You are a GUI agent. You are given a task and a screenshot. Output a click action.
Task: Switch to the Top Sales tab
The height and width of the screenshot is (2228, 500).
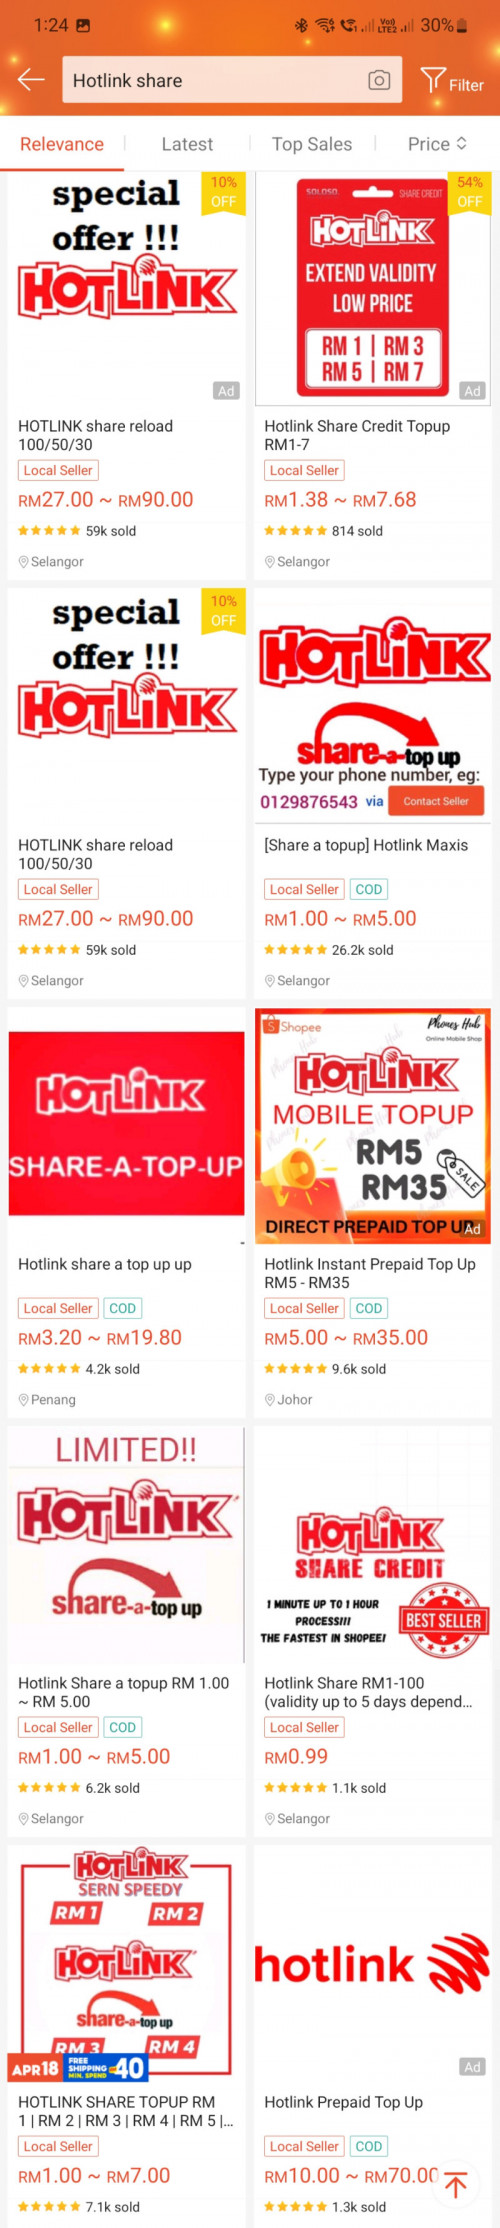click(312, 144)
